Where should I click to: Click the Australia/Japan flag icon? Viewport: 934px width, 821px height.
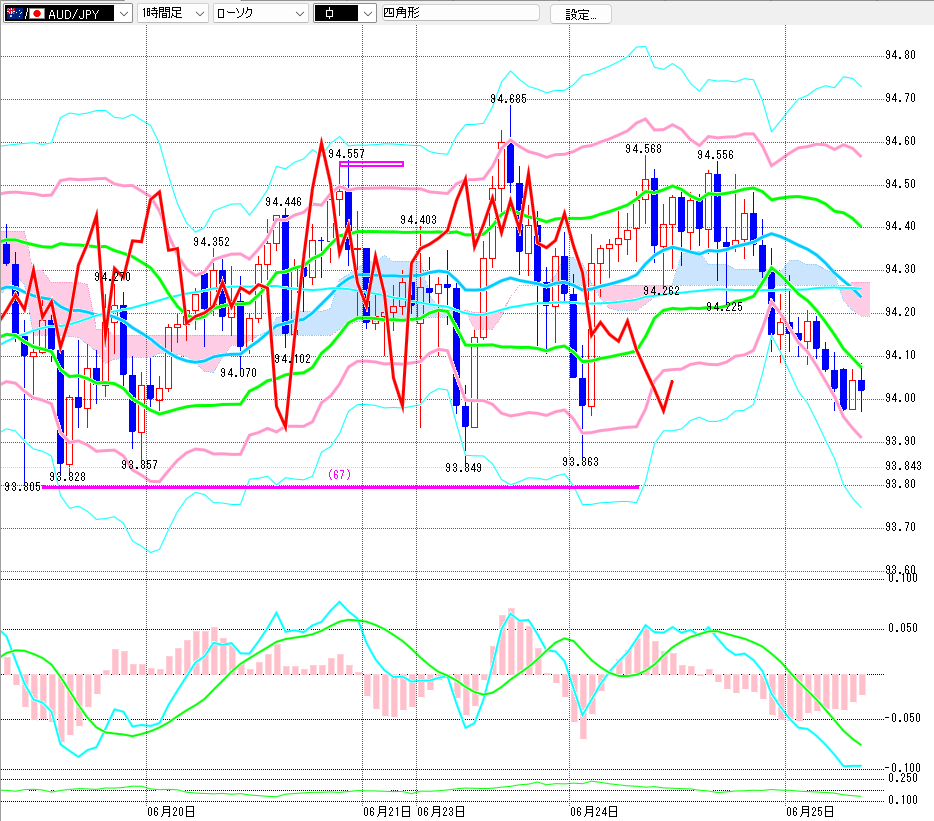tap(26, 13)
